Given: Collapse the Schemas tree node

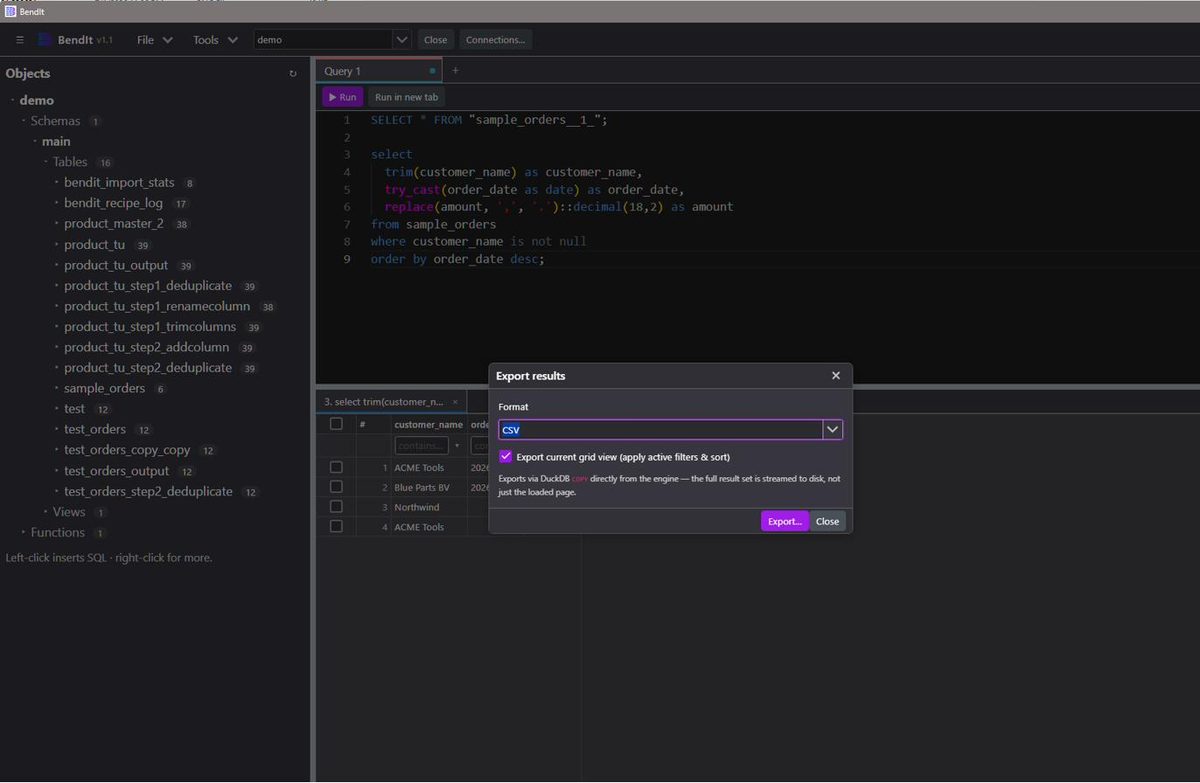Looking at the screenshot, I should point(23,121).
